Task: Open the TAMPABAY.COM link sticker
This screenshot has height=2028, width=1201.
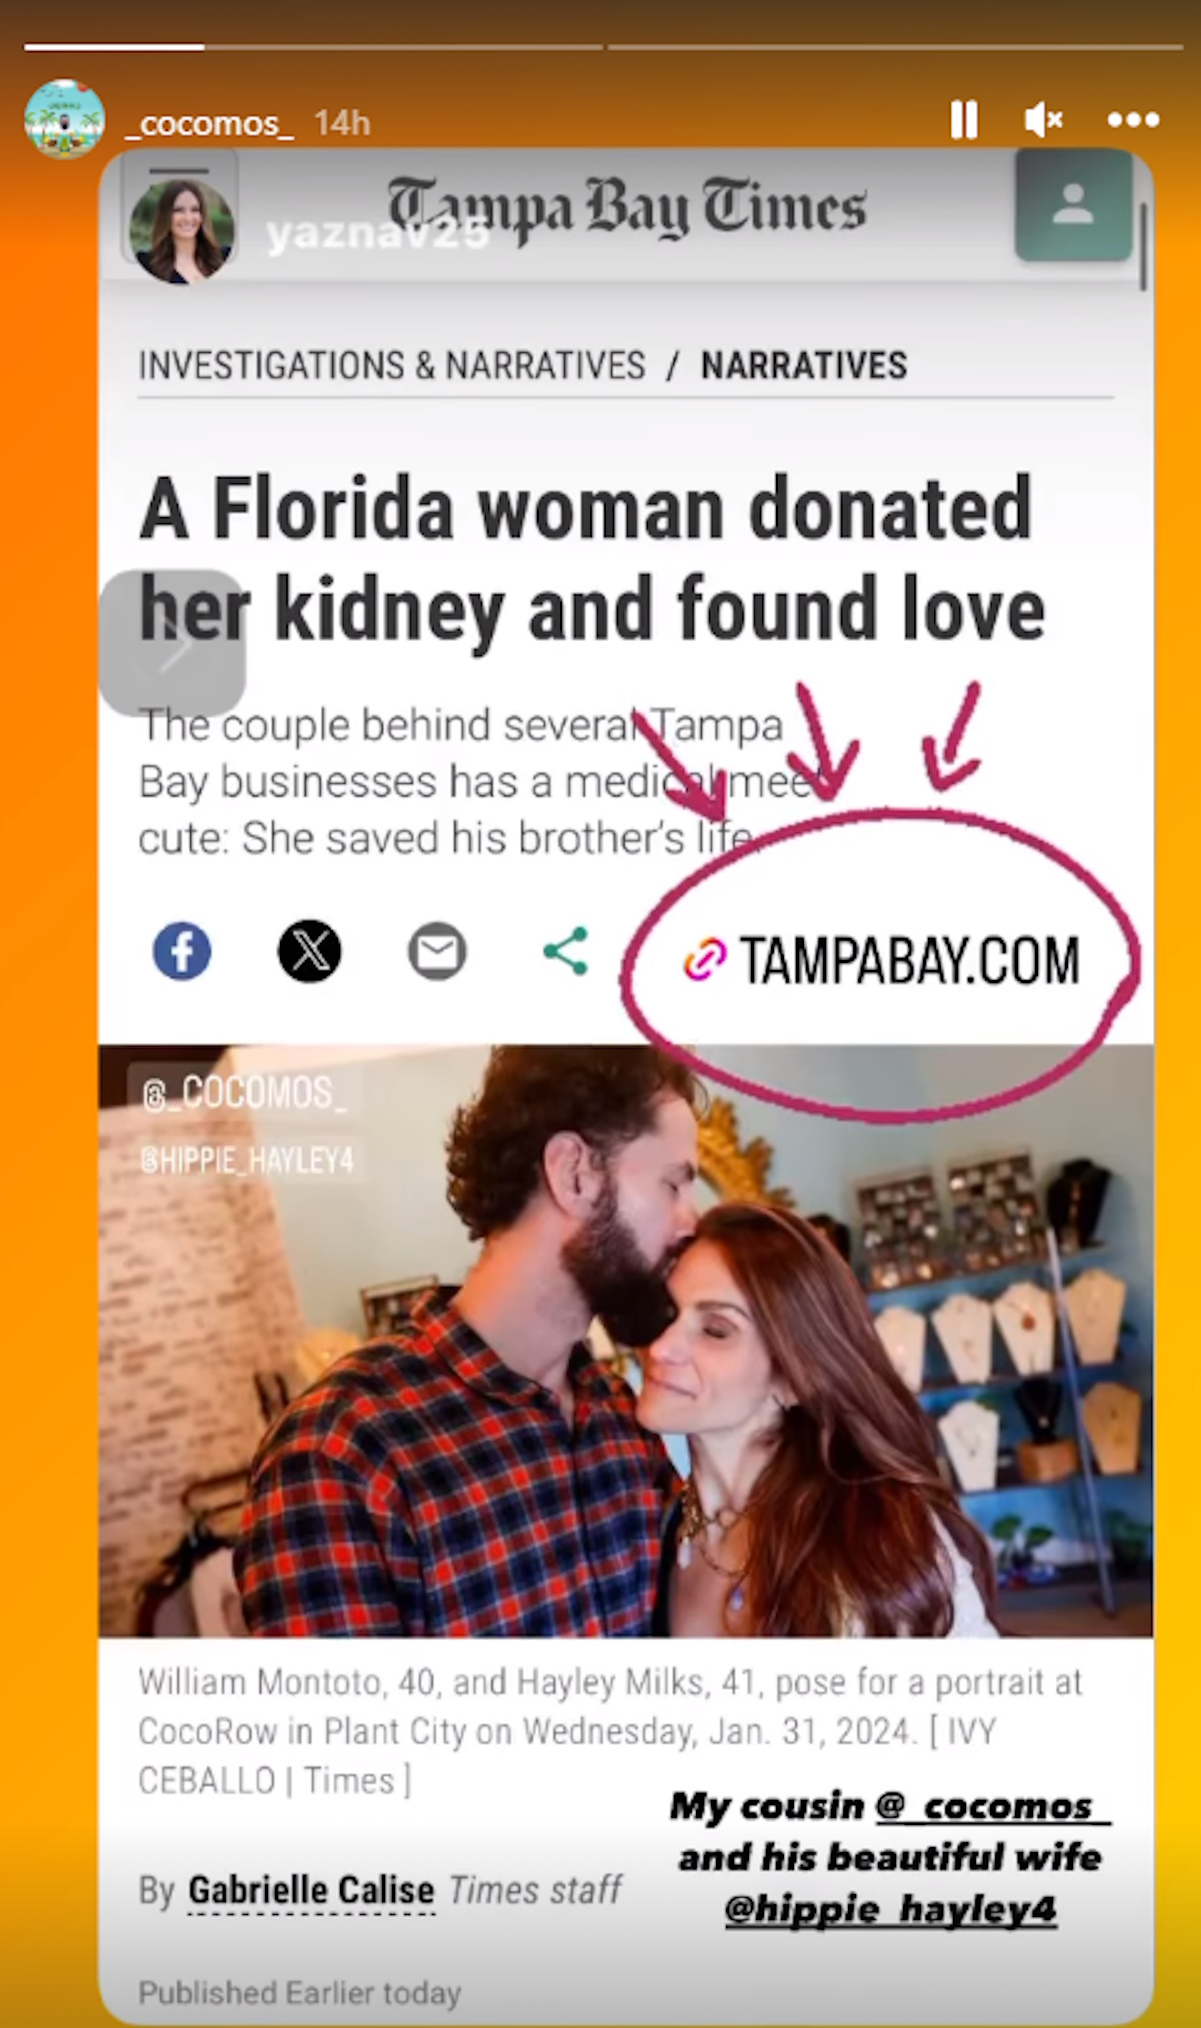Action: (x=881, y=960)
